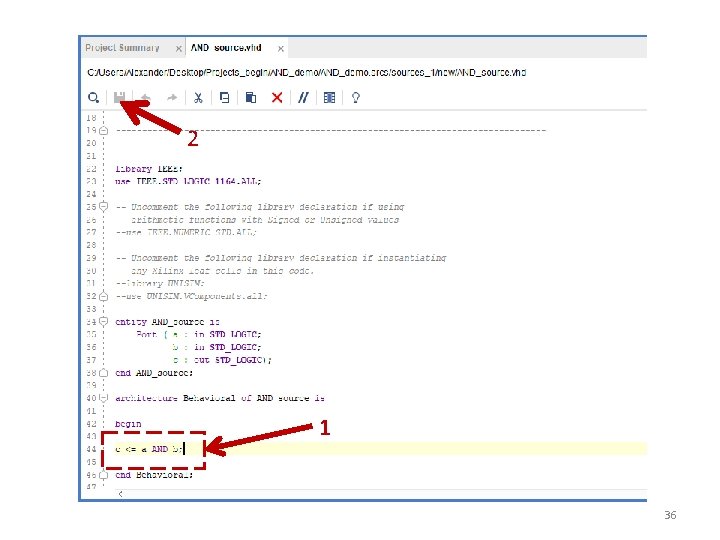Copy with the duplicate pages icon

click(224, 97)
